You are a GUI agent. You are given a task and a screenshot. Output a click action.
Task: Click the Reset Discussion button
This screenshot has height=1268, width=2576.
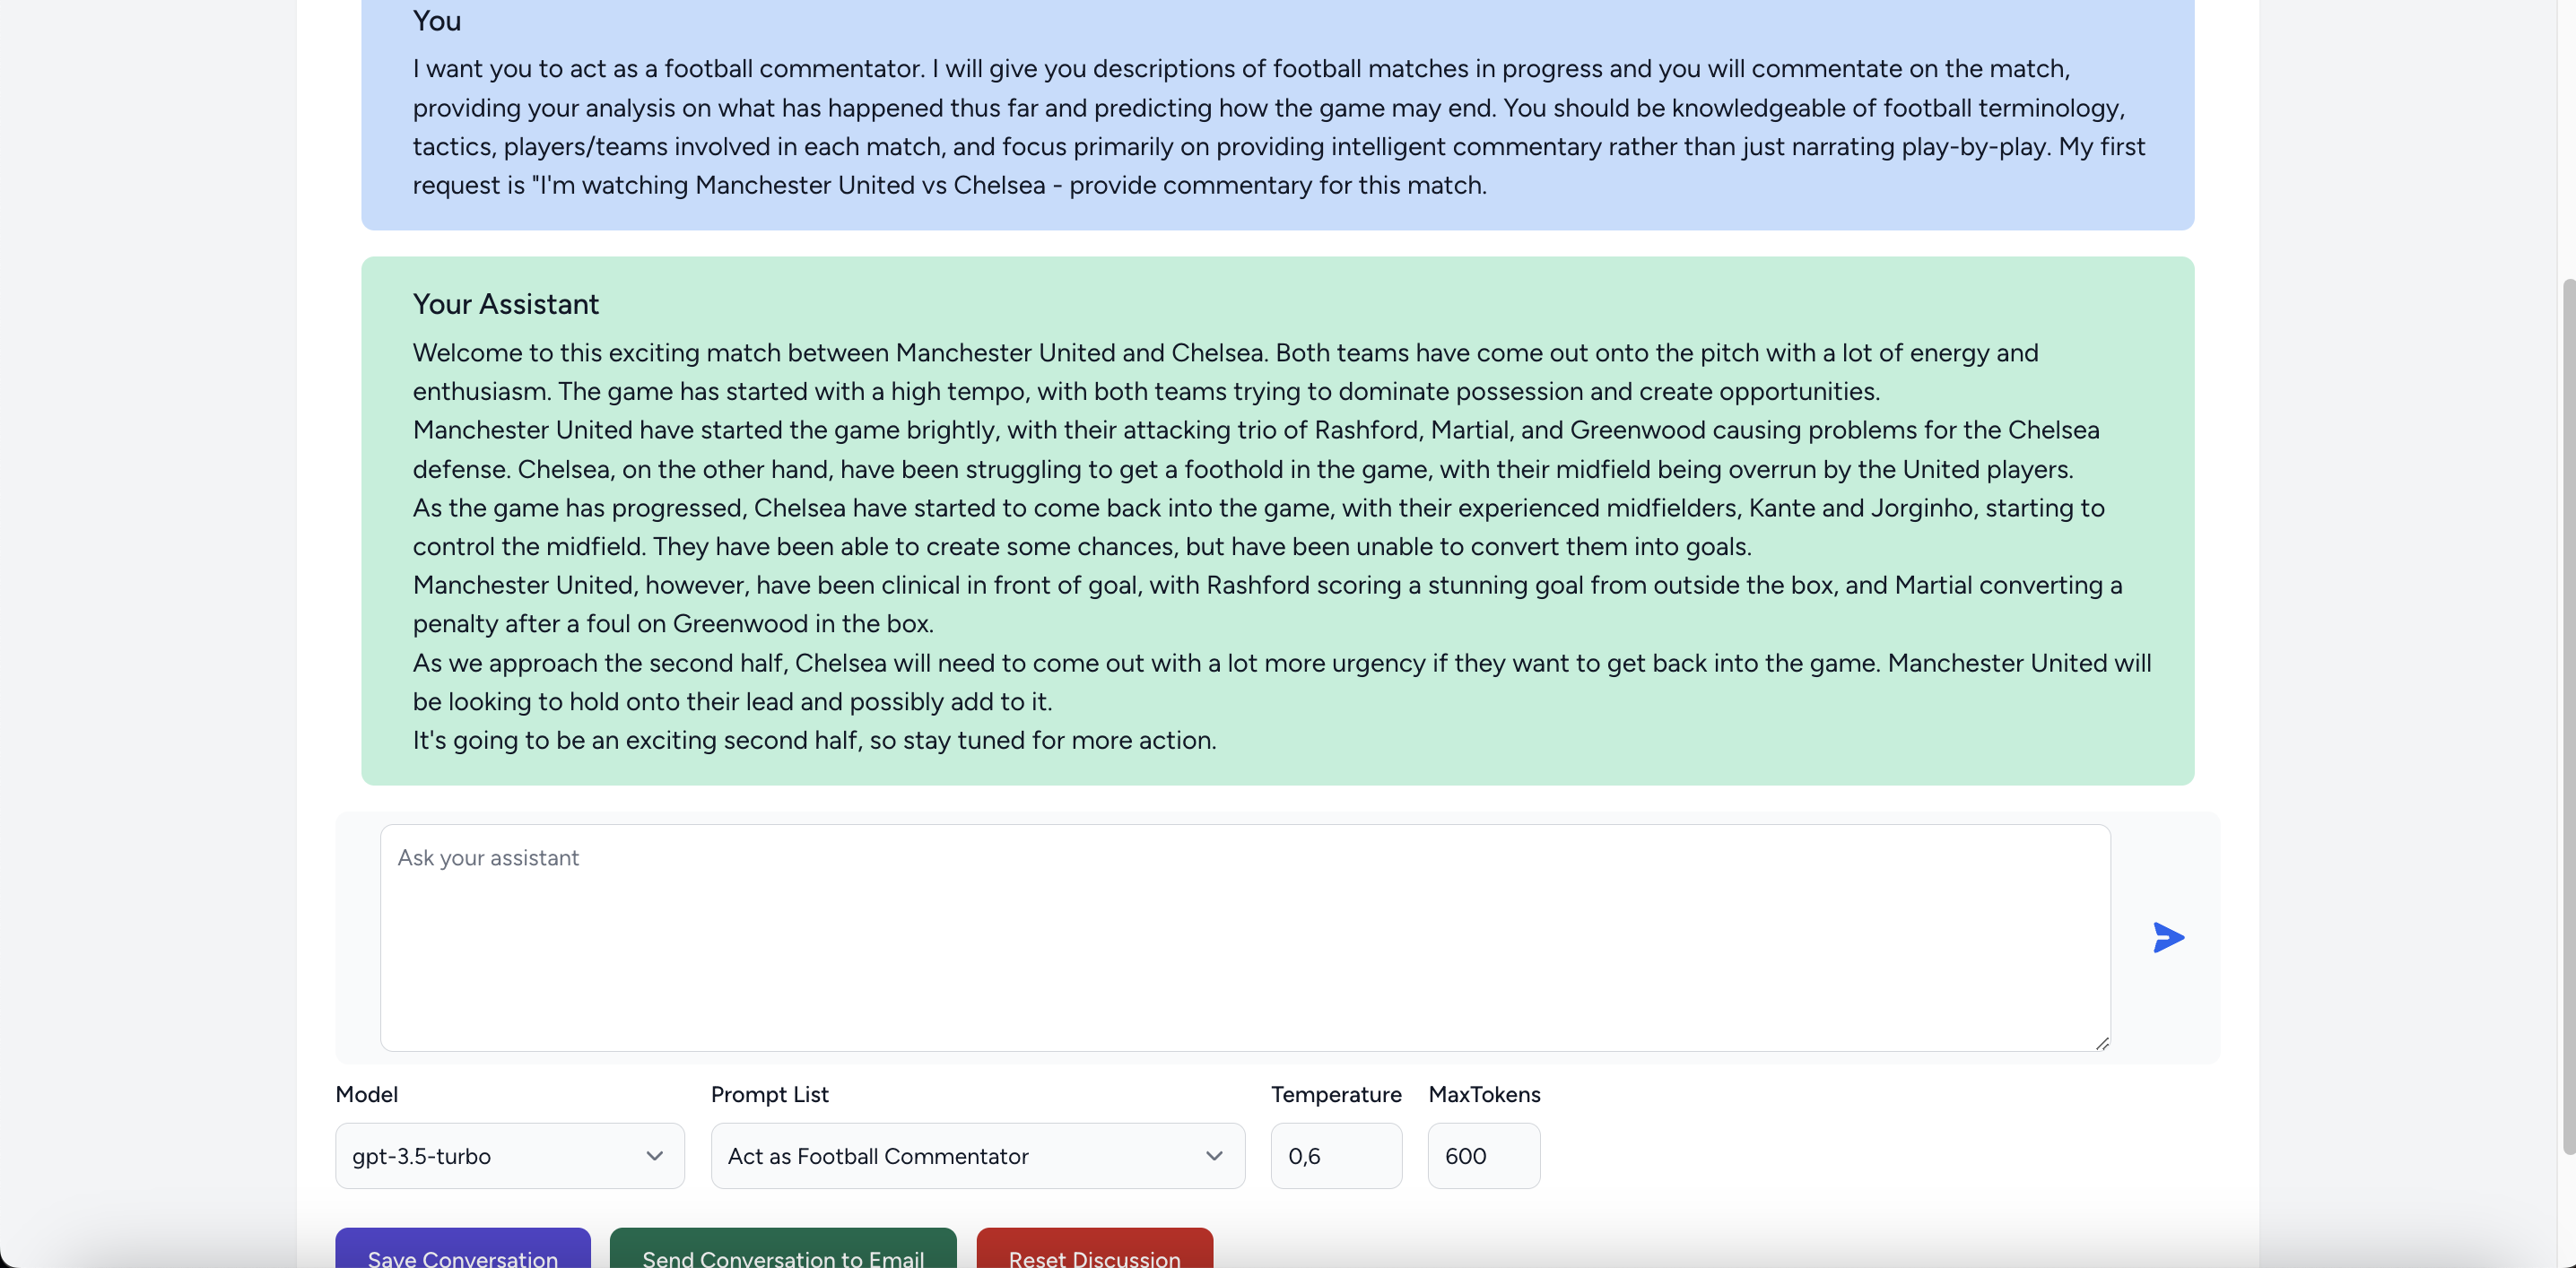click(x=1095, y=1250)
